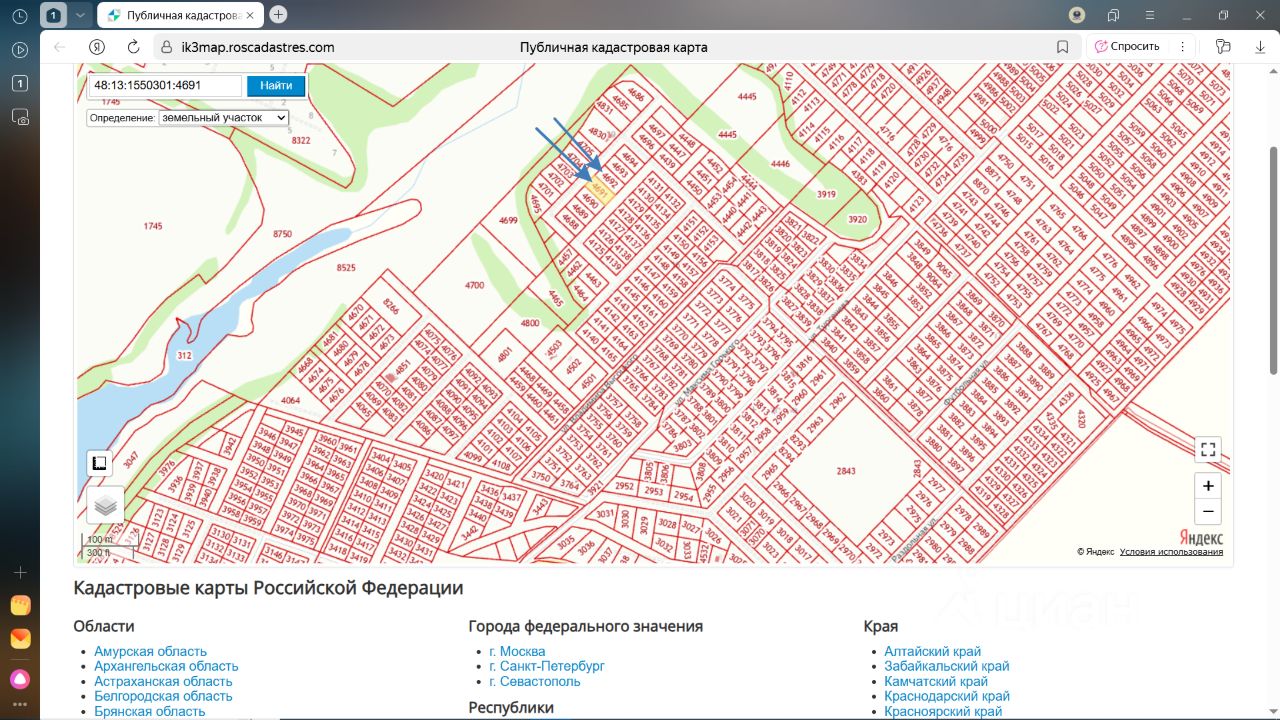Open a new browser tab
Screen dimensions: 1280x720
click(278, 15)
